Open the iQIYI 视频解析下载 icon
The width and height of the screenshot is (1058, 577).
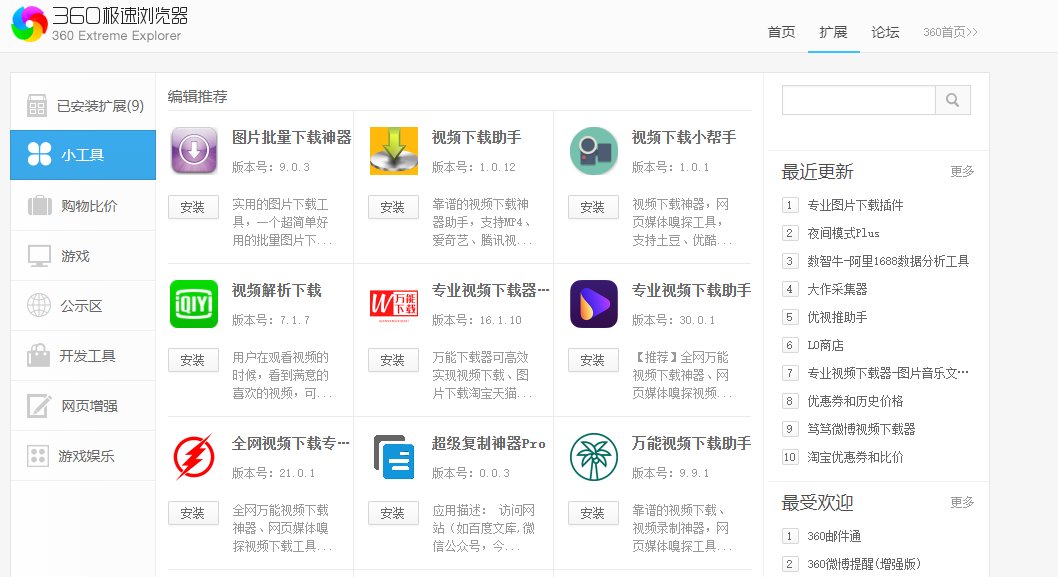(x=194, y=304)
